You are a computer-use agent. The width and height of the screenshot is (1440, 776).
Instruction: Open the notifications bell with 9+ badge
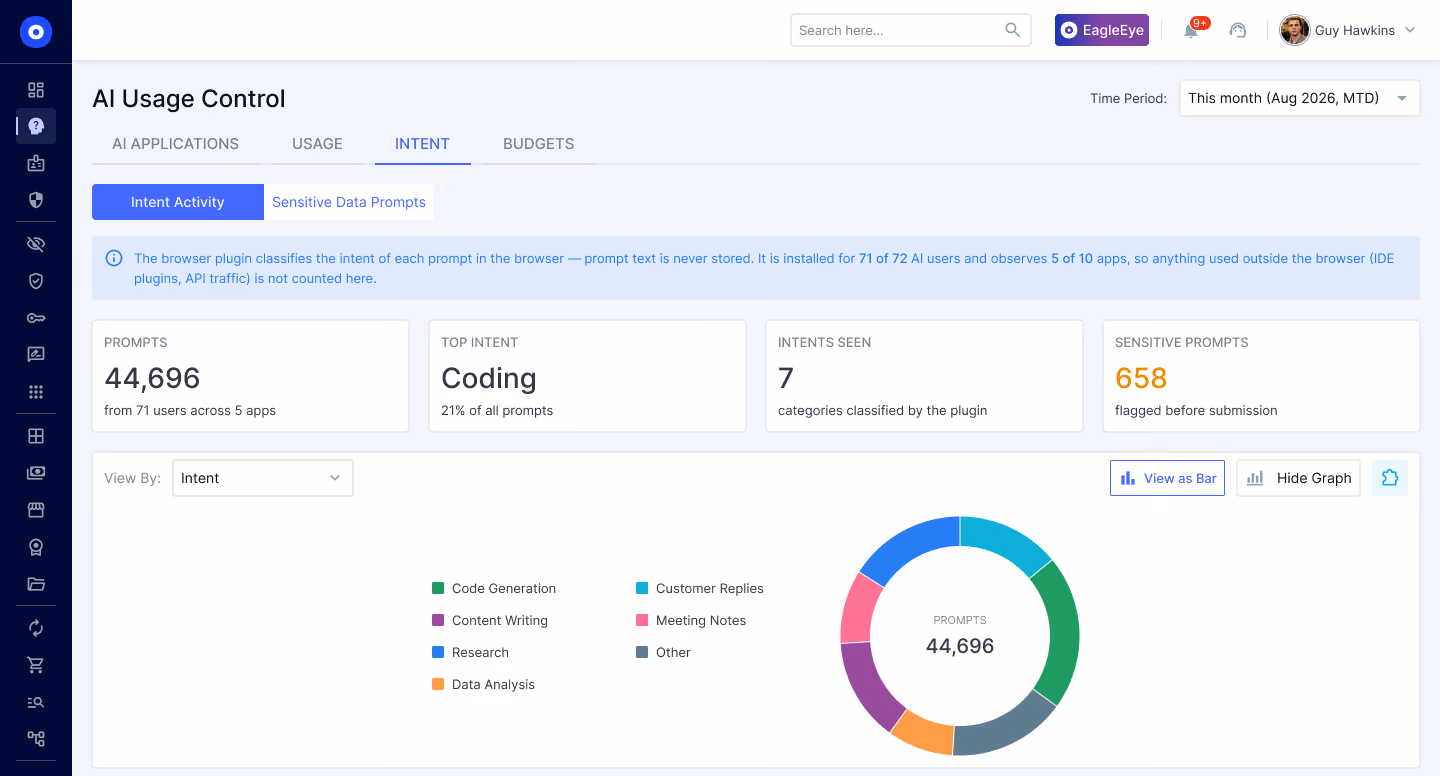1191,30
